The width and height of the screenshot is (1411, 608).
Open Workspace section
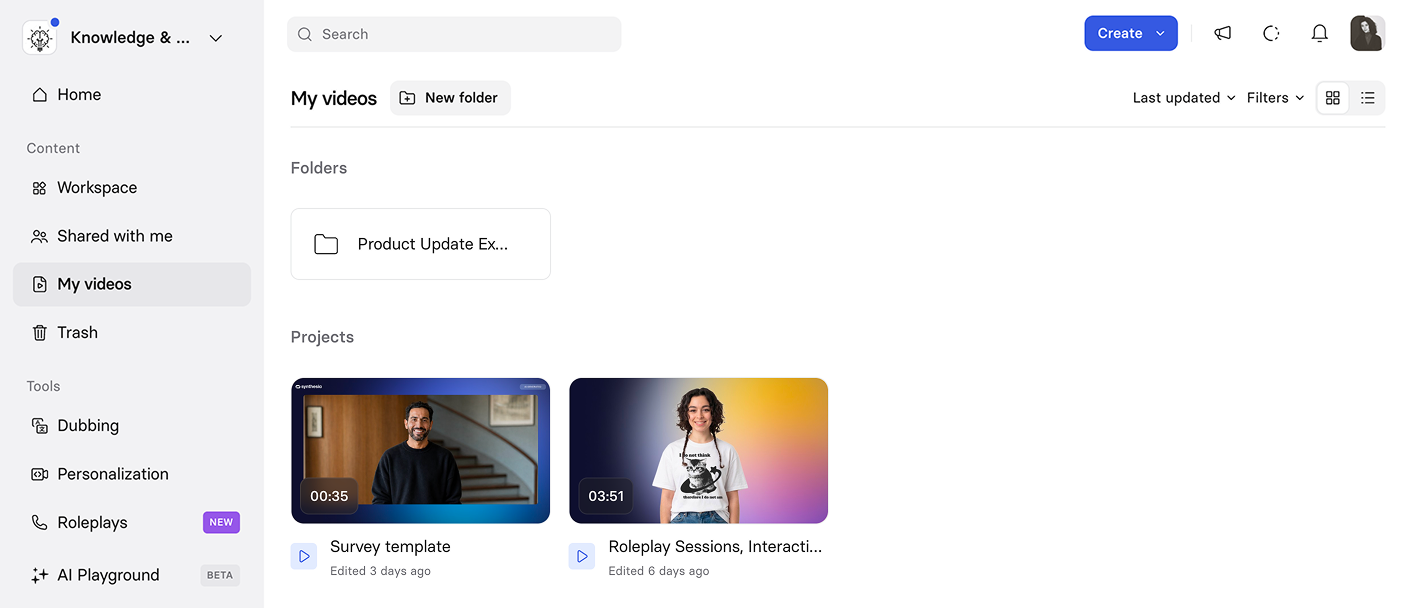[132, 188]
